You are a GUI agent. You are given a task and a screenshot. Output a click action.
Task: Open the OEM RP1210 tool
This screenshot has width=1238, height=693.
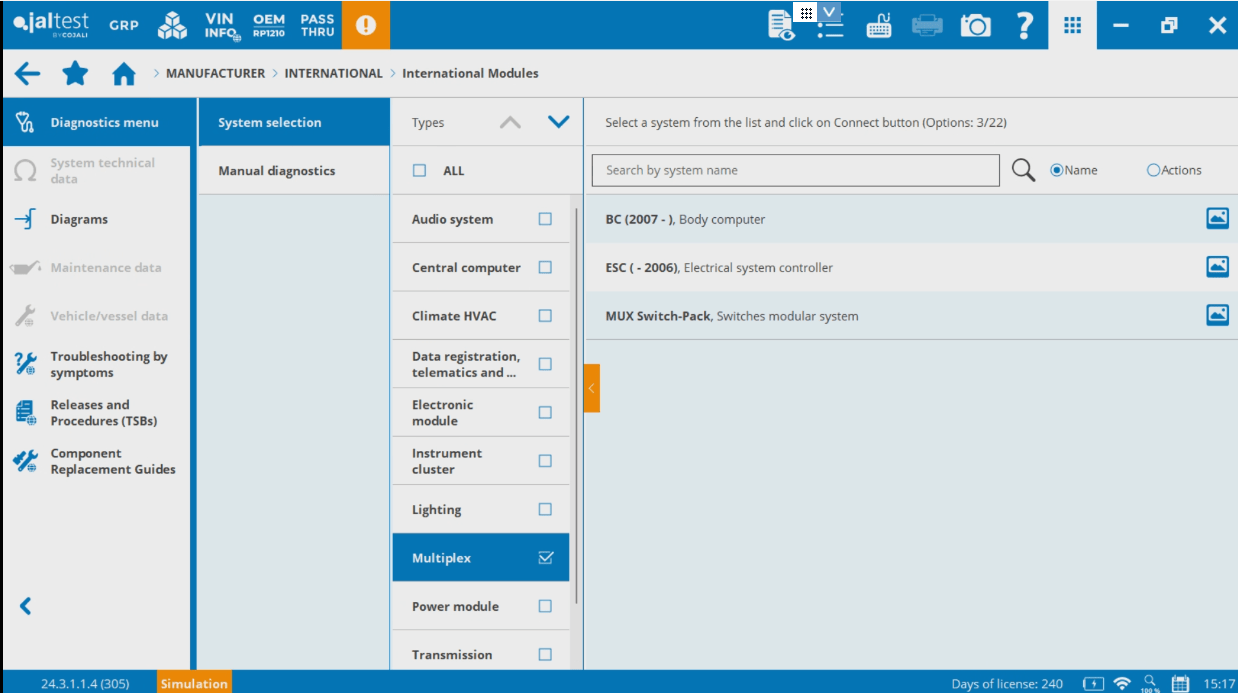pyautogui.click(x=269, y=25)
